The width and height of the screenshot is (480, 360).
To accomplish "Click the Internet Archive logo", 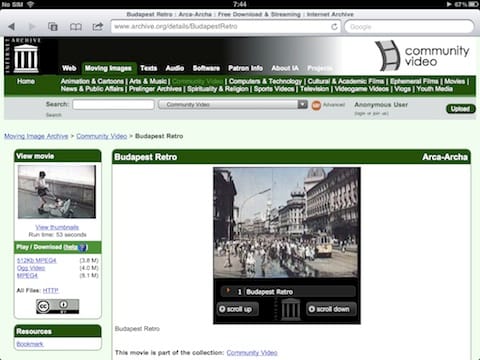I will 23,56.
